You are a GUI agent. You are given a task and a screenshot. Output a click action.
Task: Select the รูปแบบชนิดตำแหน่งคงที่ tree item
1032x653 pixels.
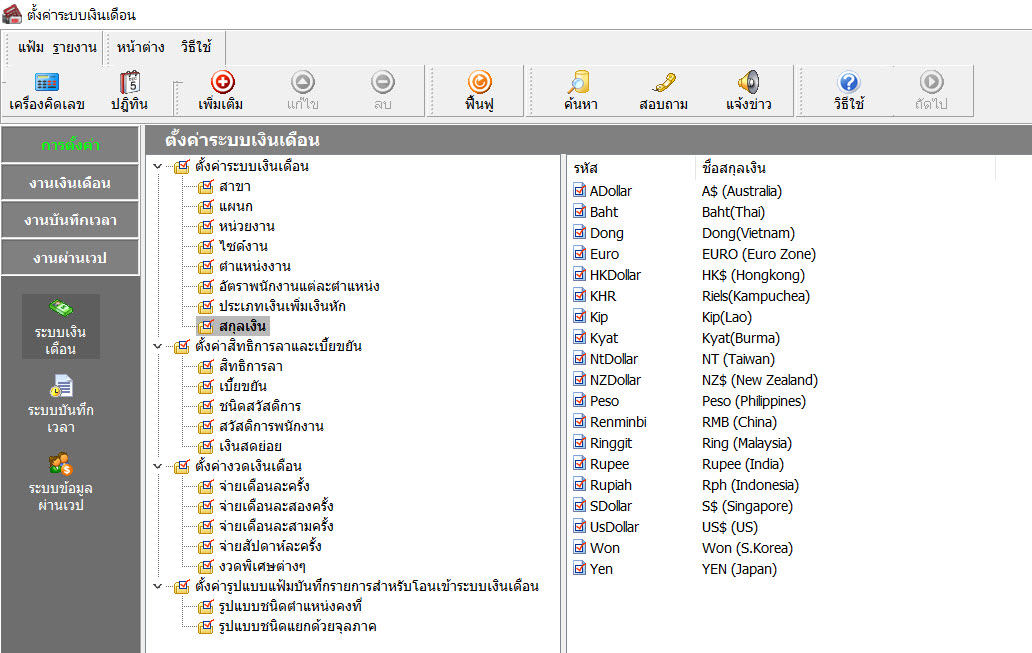(x=290, y=606)
